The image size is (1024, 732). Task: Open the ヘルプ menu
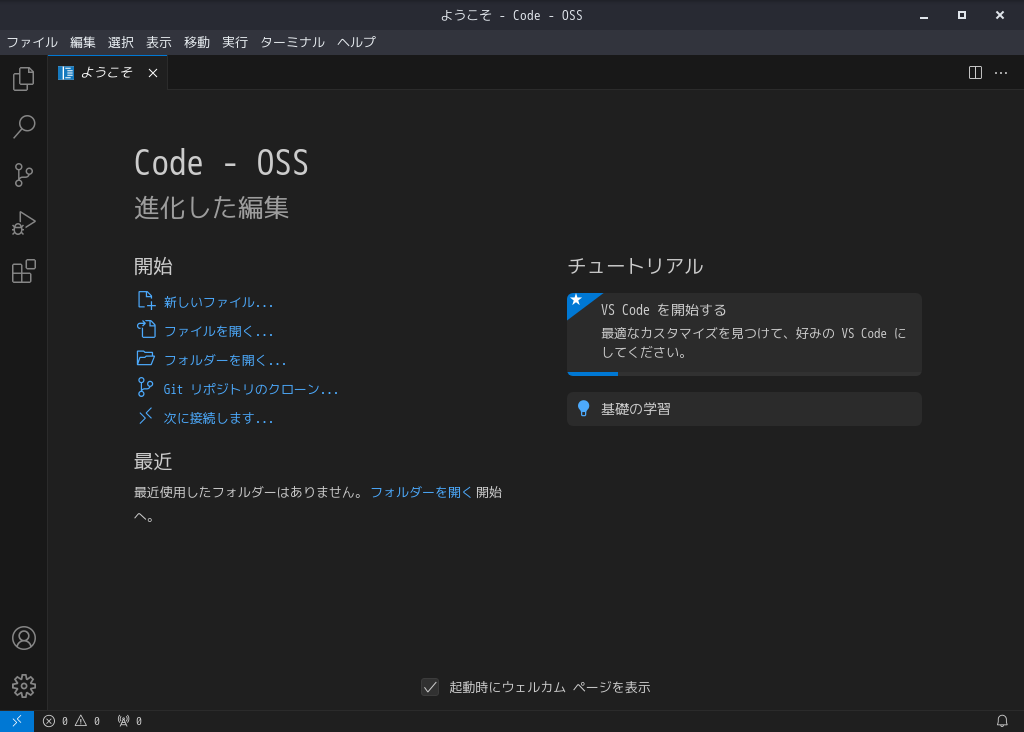[356, 42]
